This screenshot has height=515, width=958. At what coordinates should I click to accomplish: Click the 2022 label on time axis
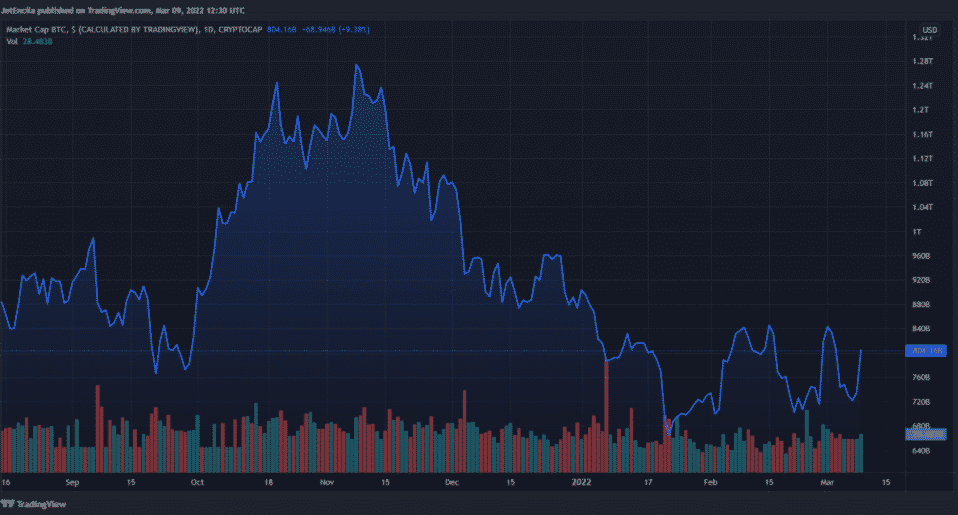tap(581, 483)
